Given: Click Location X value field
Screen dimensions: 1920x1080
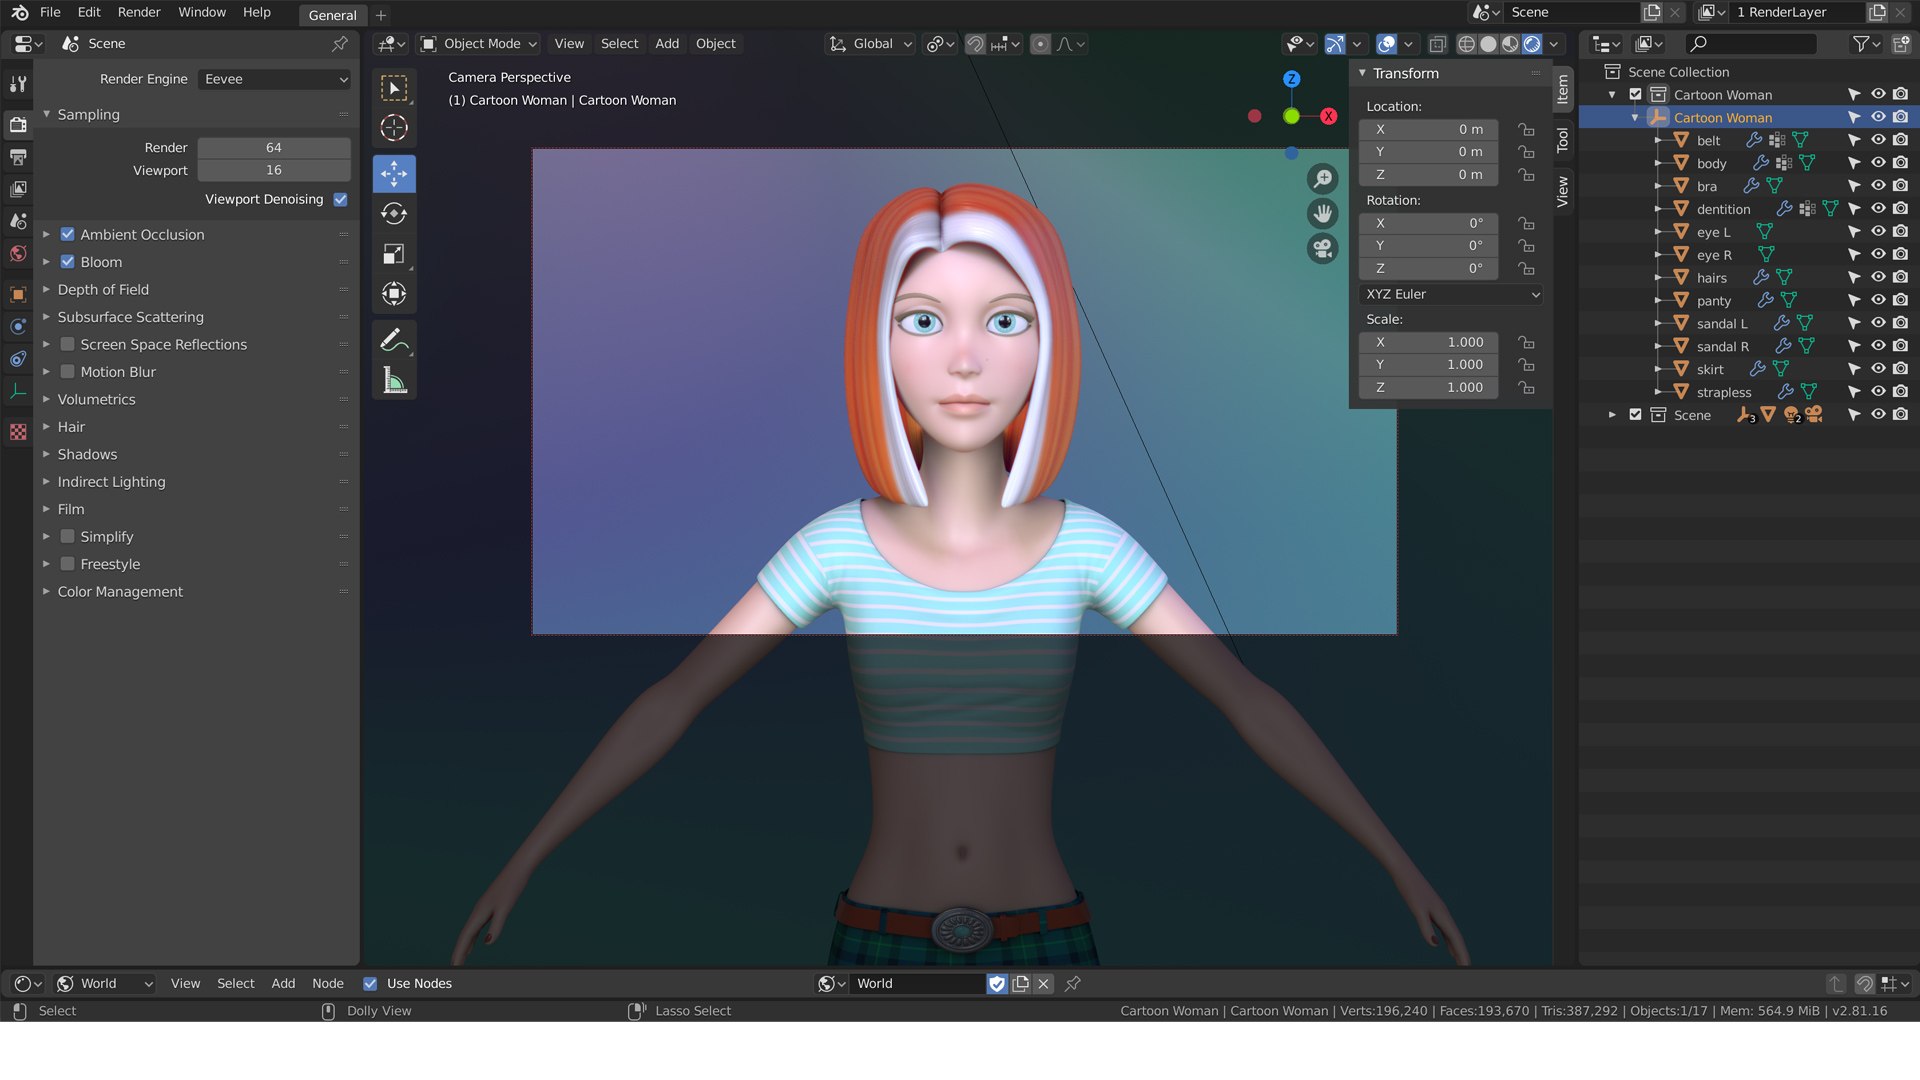Looking at the screenshot, I should pyautogui.click(x=1428, y=129).
